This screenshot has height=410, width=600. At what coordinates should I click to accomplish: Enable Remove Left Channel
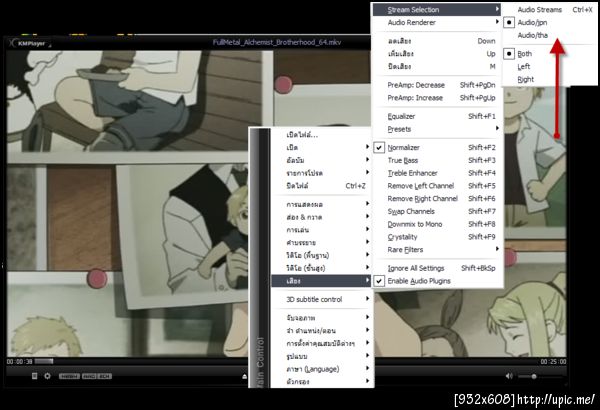point(437,186)
